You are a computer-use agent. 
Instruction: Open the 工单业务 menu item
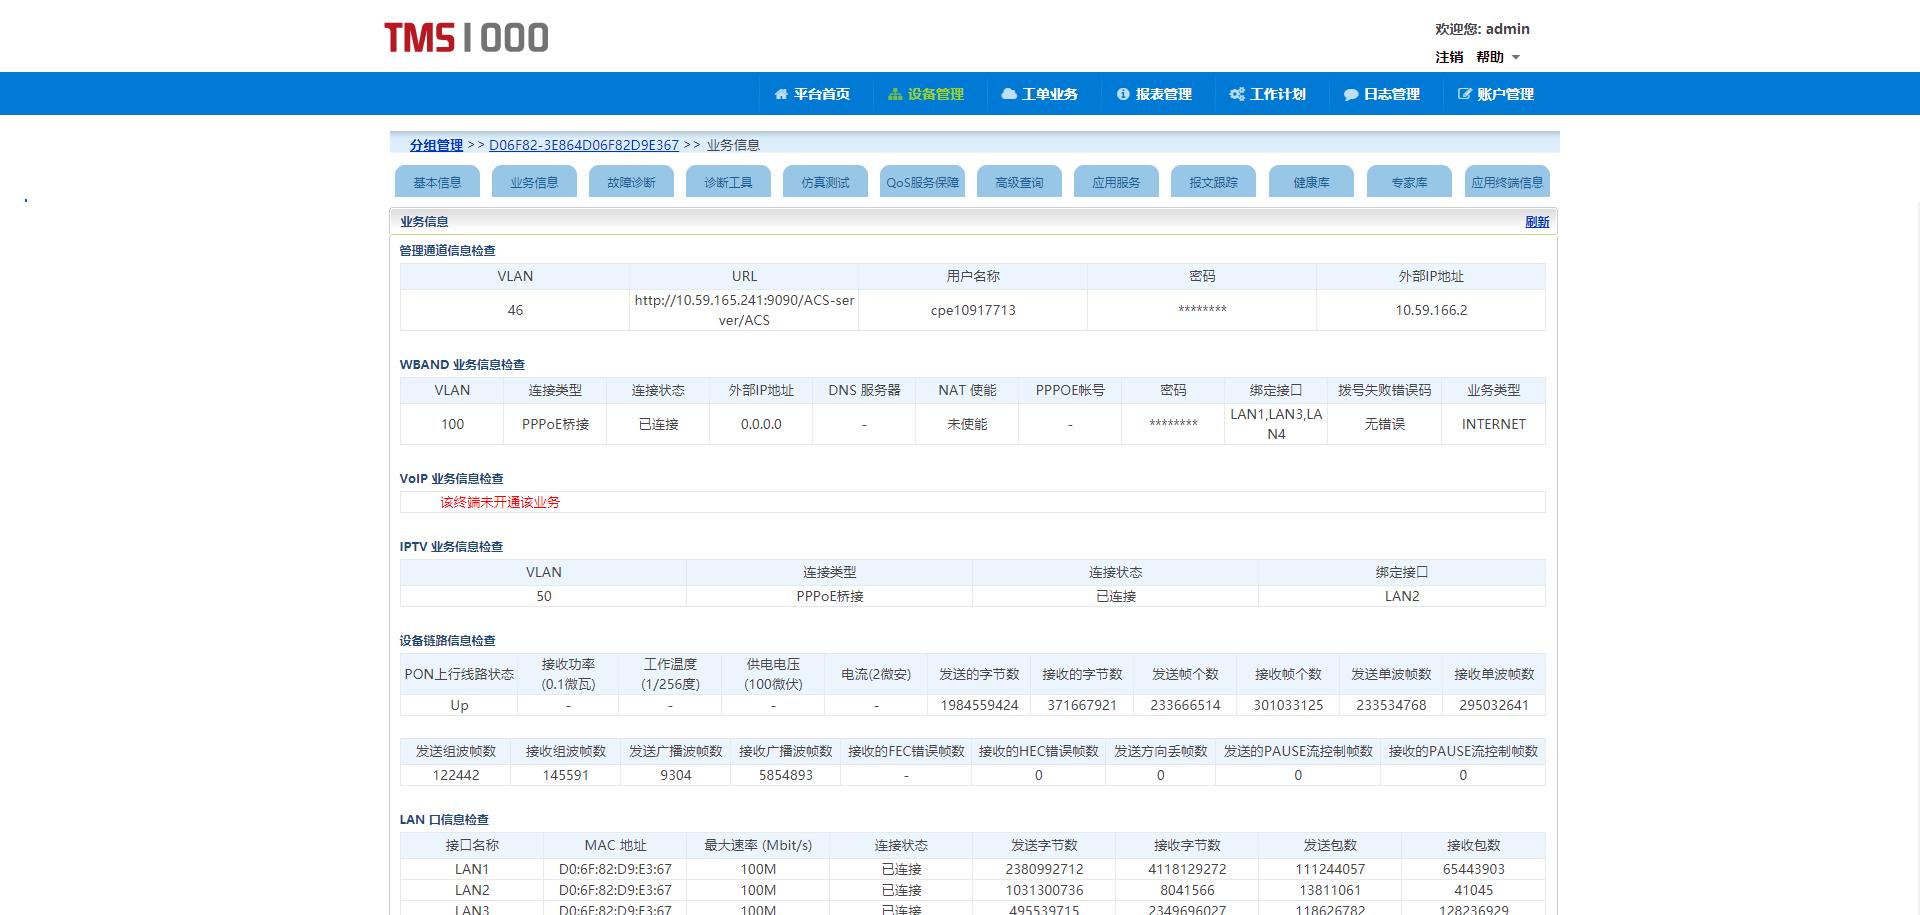click(x=1040, y=94)
